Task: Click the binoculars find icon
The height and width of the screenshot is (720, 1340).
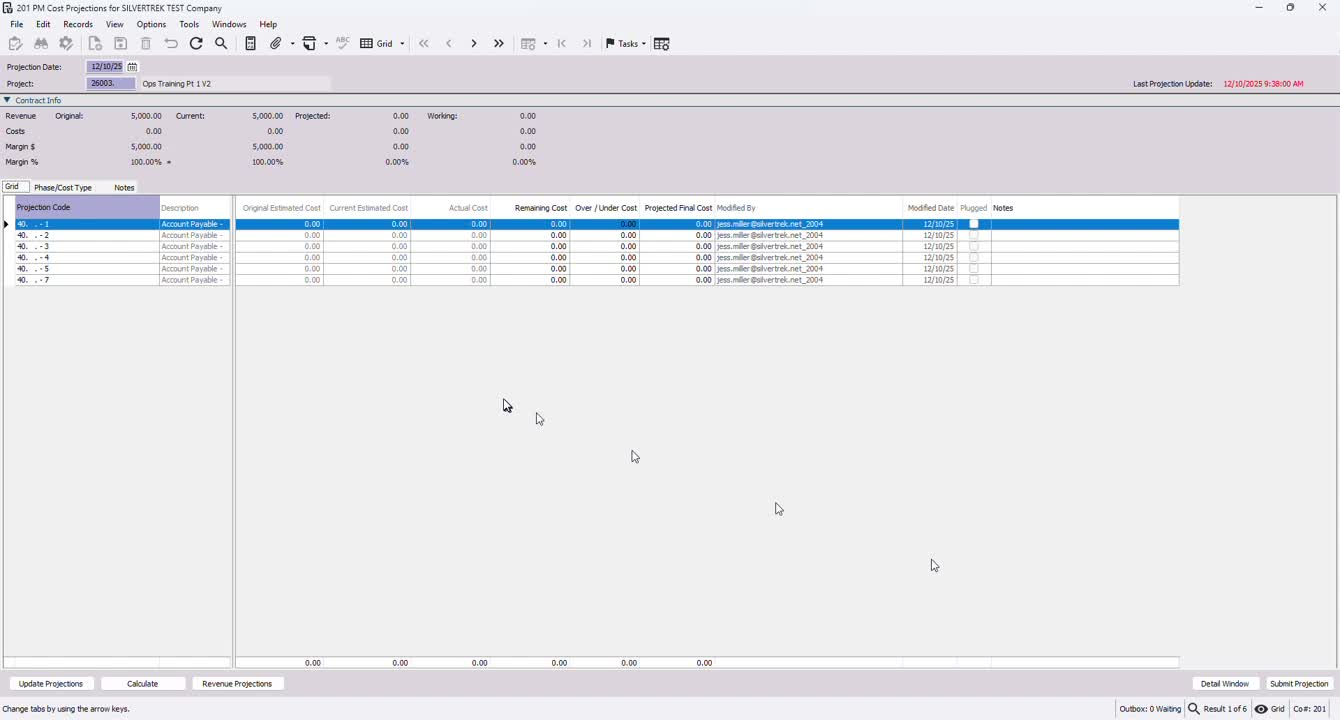Action: 41,44
